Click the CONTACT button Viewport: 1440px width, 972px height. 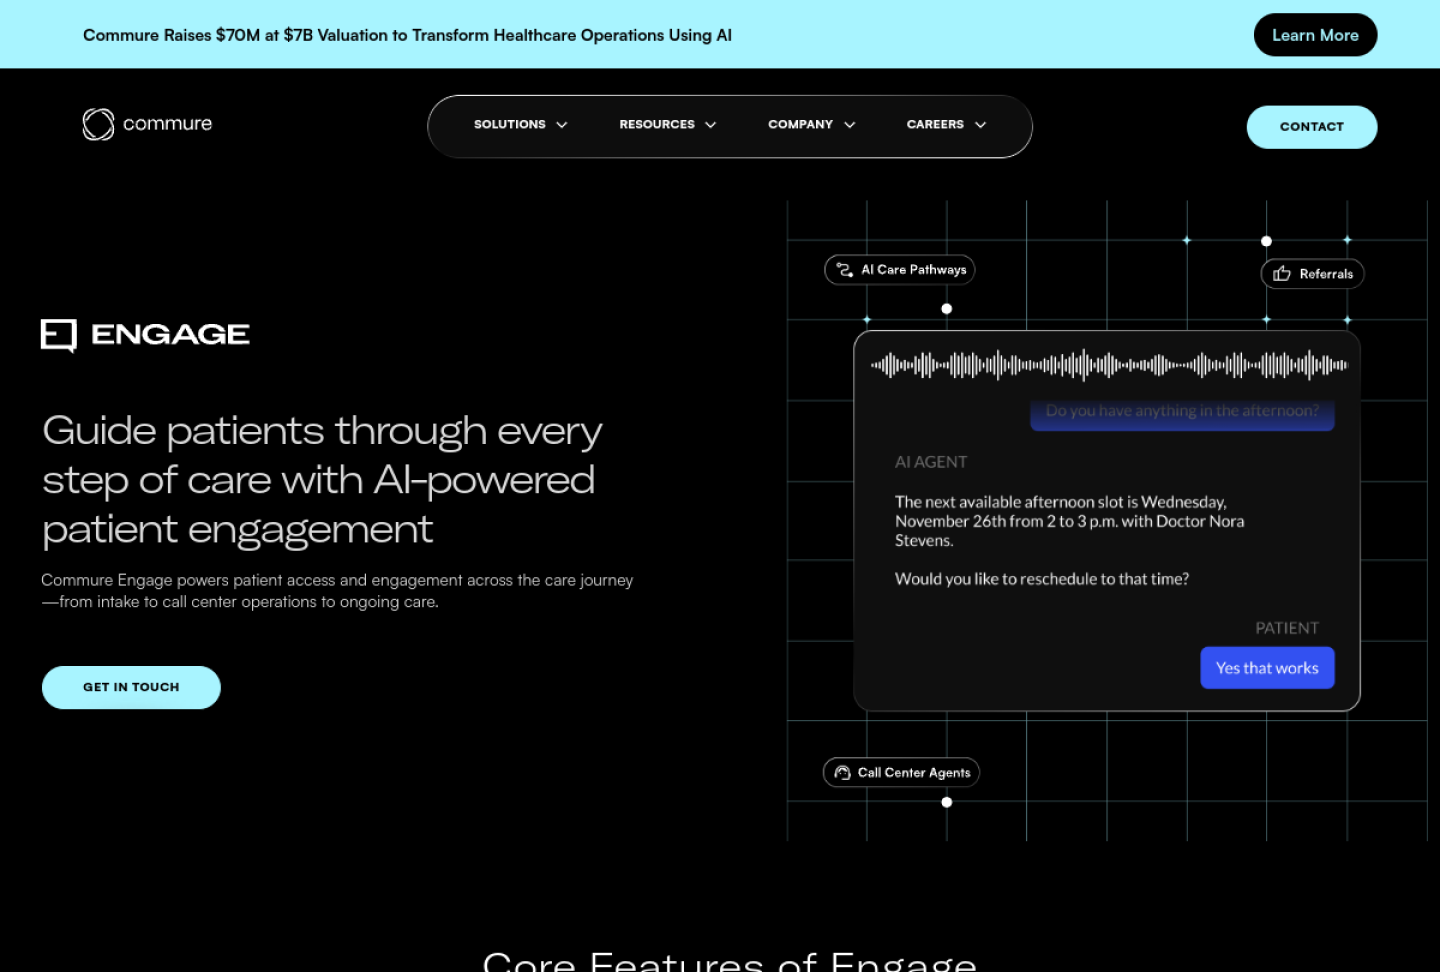coord(1312,127)
